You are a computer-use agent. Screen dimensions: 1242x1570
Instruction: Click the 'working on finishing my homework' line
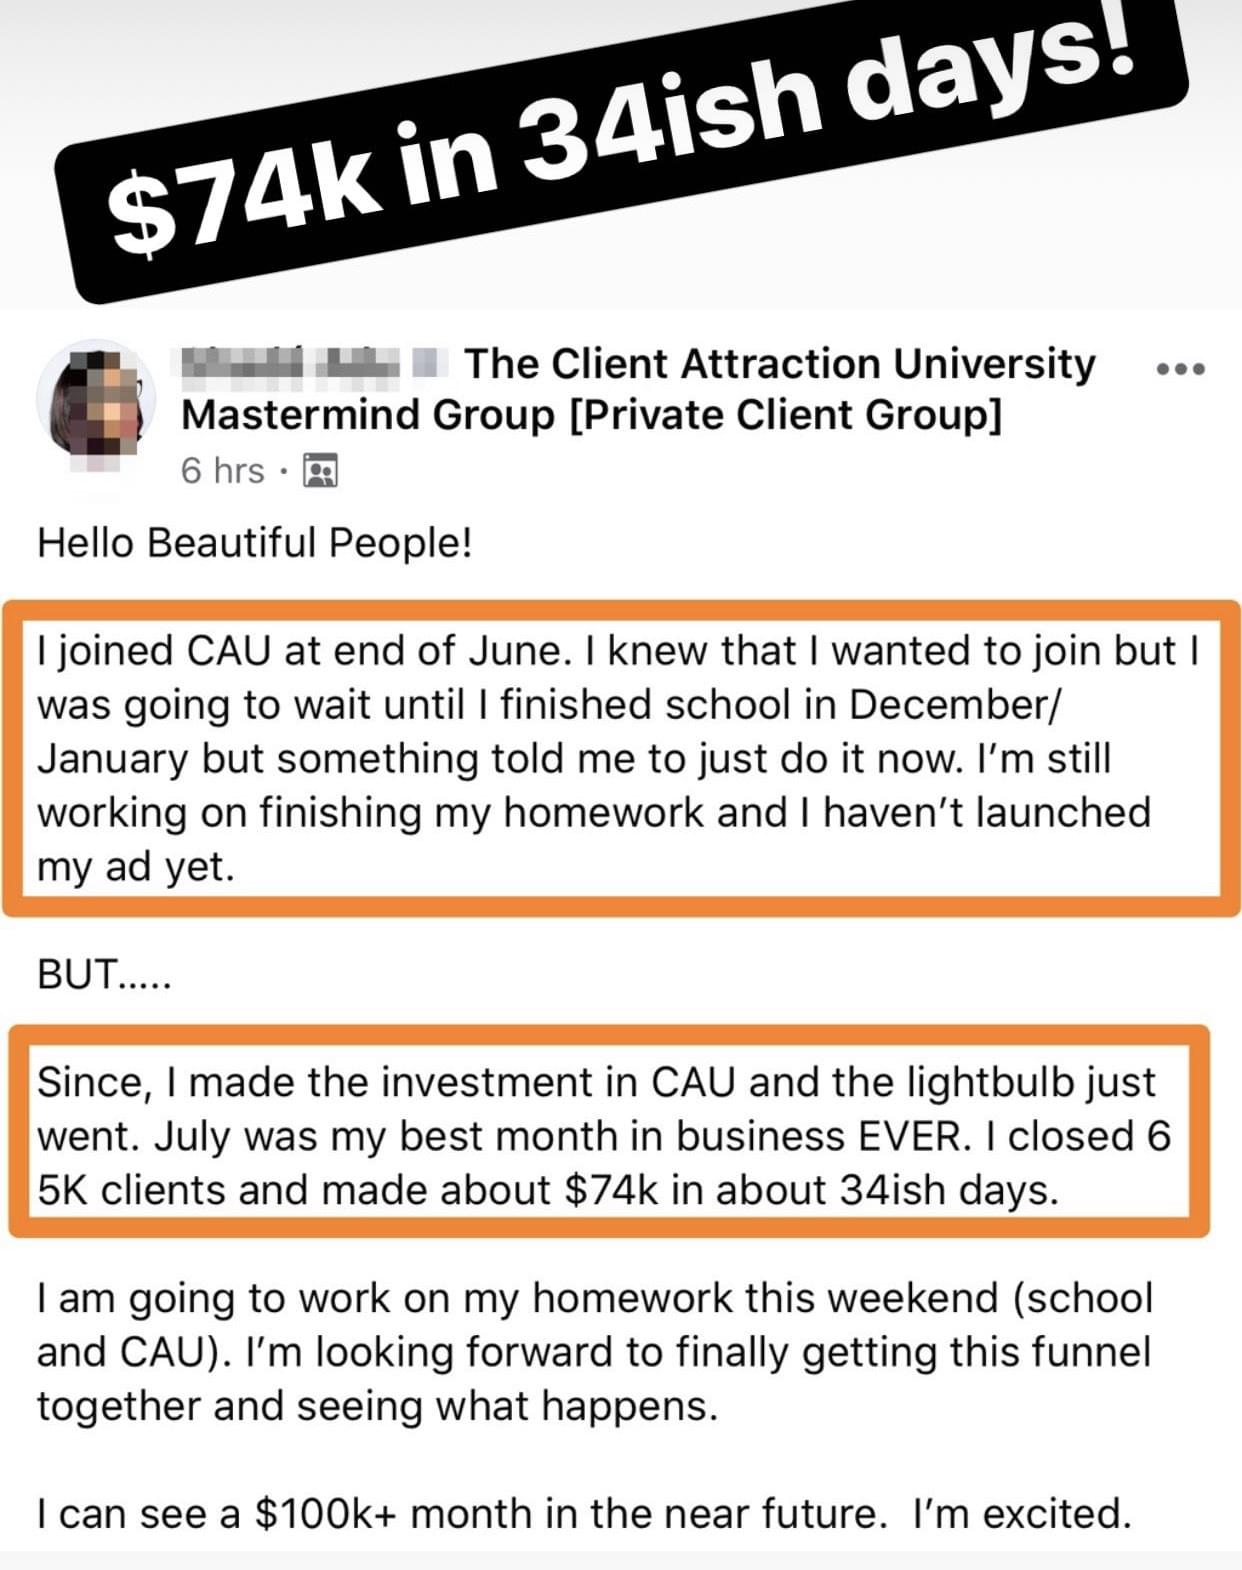pyautogui.click(x=594, y=812)
